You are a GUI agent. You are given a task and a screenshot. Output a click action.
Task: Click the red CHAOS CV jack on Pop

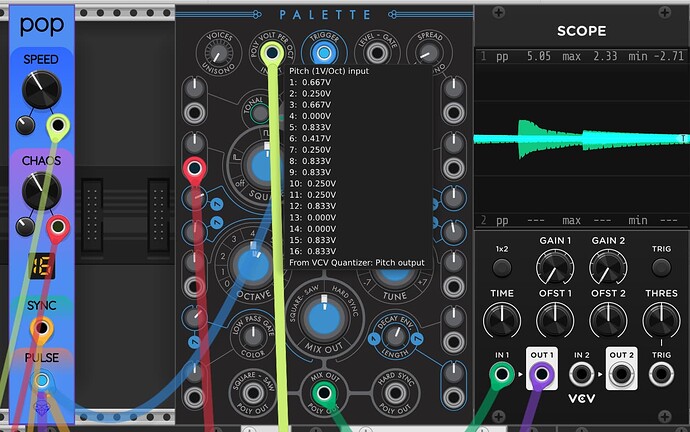coord(58,227)
